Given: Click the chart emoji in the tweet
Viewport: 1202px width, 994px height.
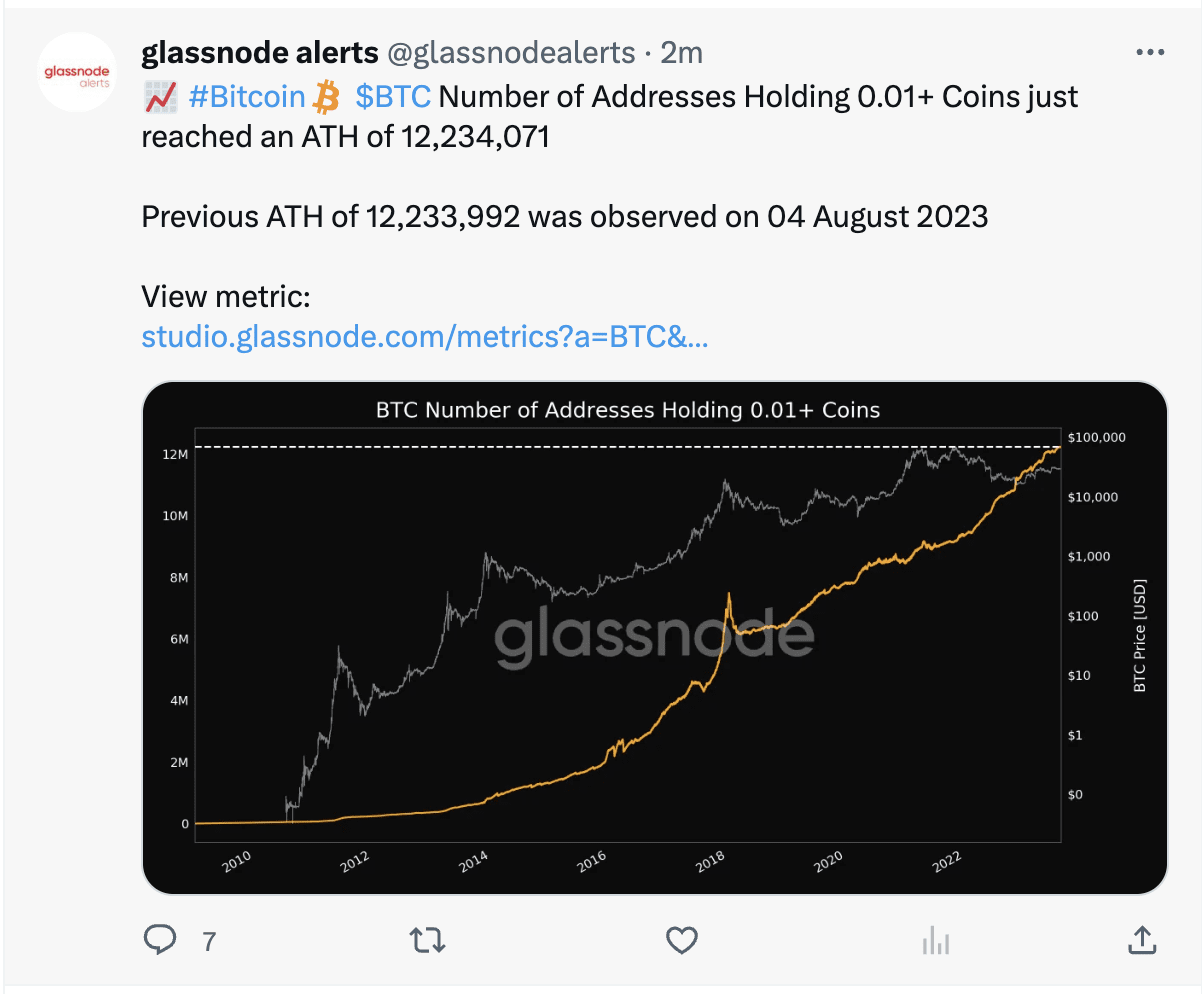Looking at the screenshot, I should tap(161, 95).
